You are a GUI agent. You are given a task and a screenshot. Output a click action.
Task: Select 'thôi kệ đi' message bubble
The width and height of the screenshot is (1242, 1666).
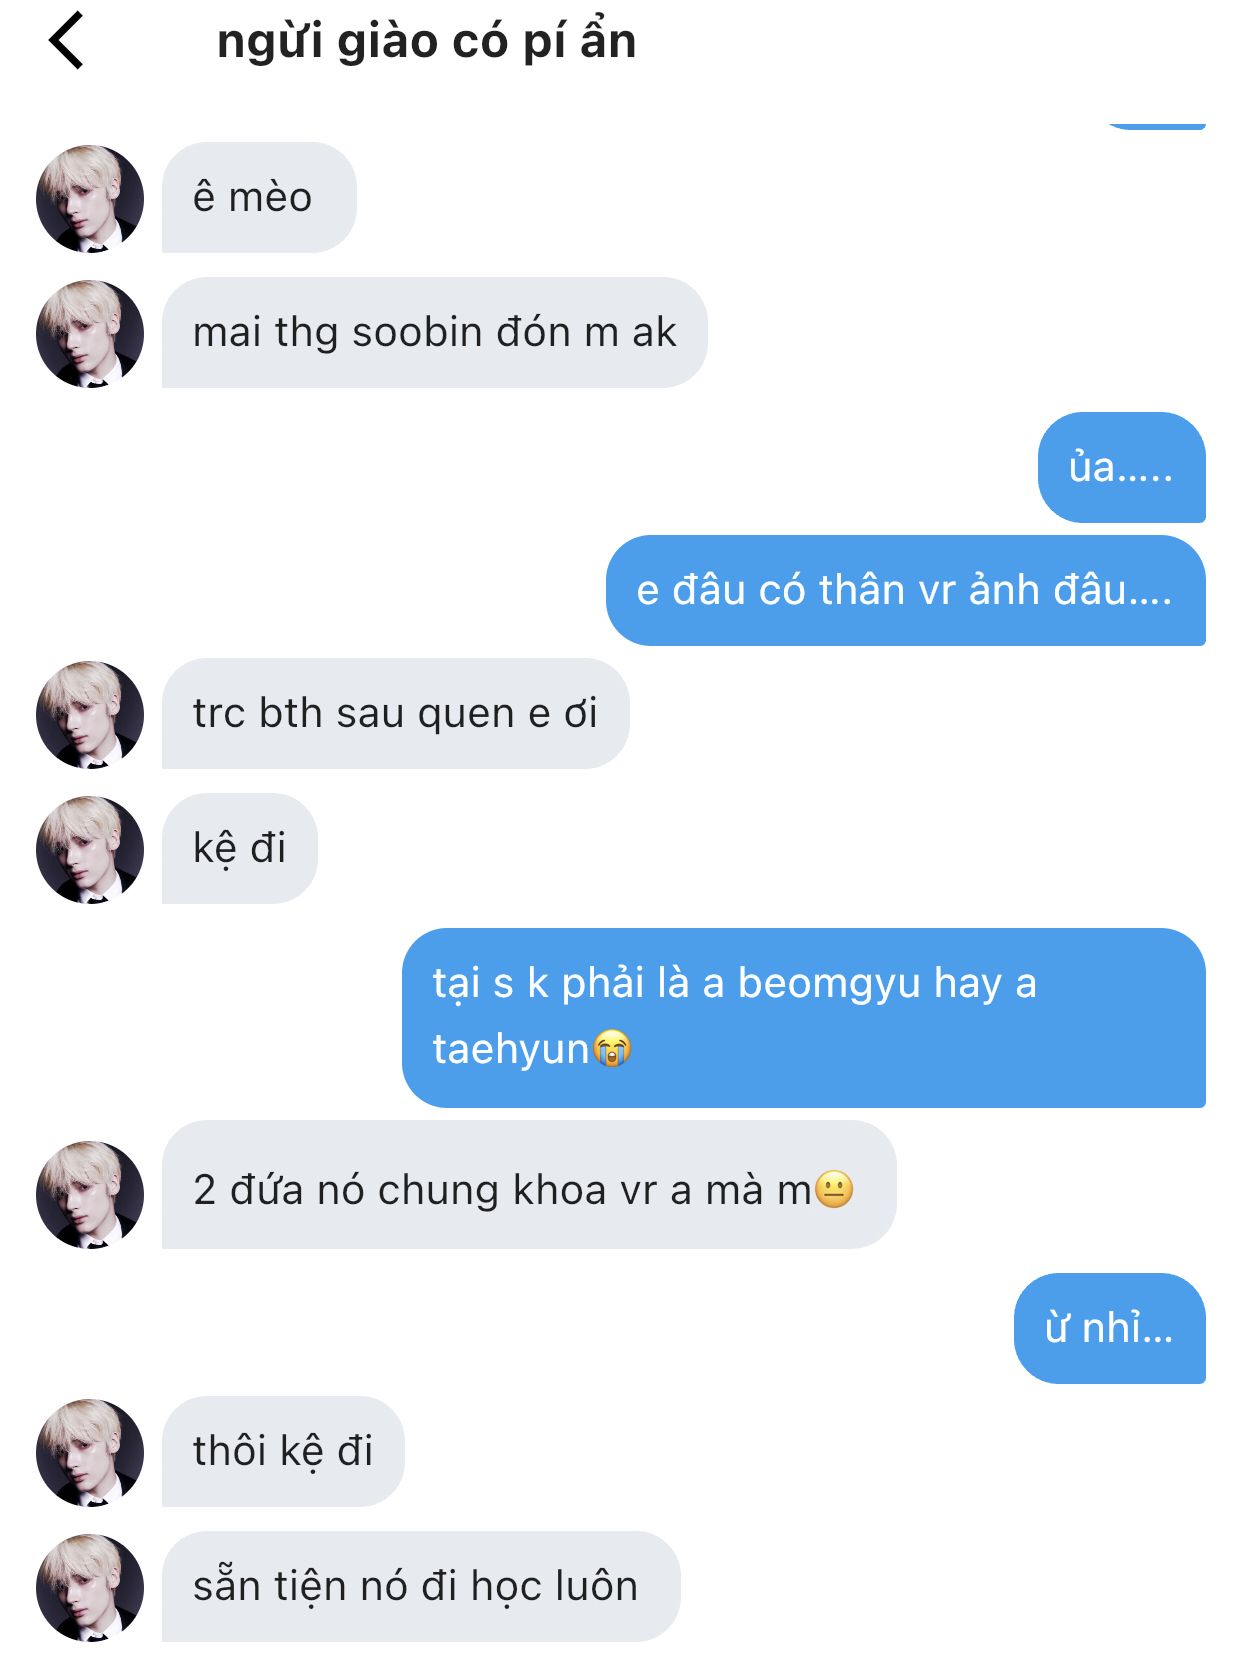point(283,1451)
